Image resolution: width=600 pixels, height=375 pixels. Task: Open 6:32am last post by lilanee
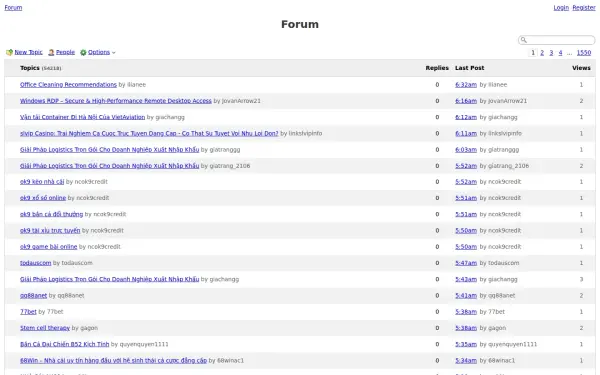click(x=466, y=85)
